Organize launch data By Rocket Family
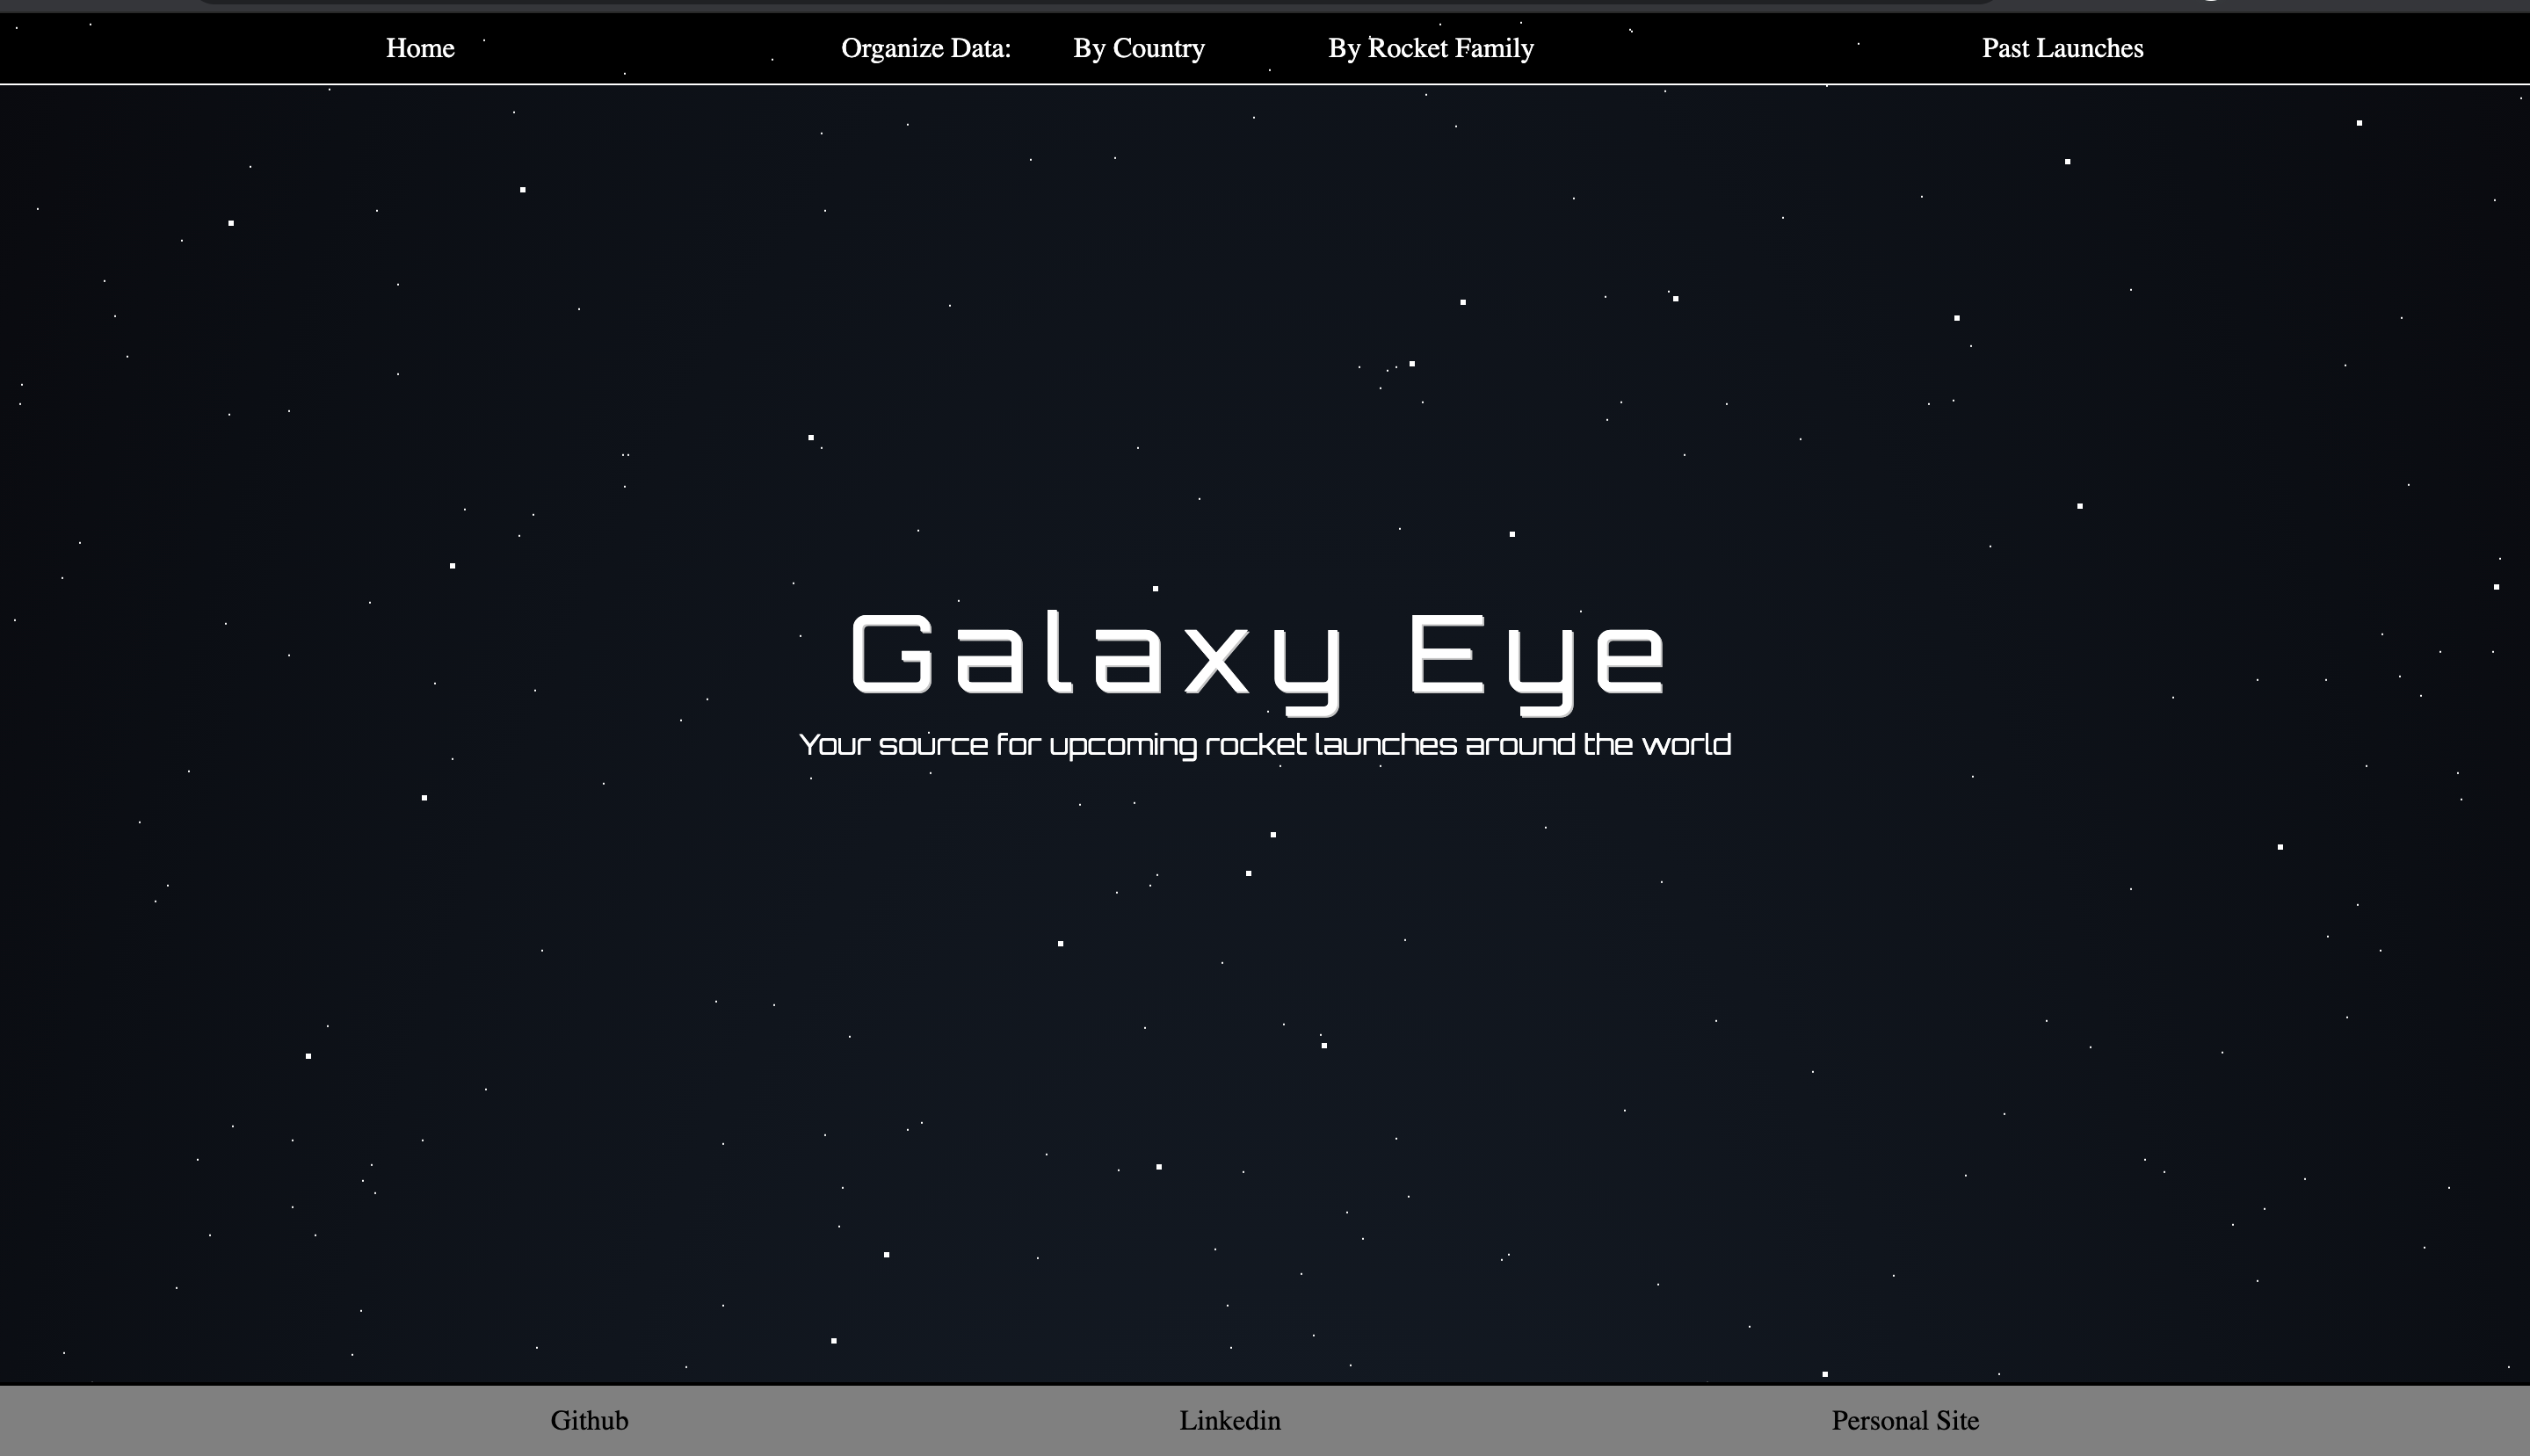The image size is (2530, 1456). point(1431,48)
